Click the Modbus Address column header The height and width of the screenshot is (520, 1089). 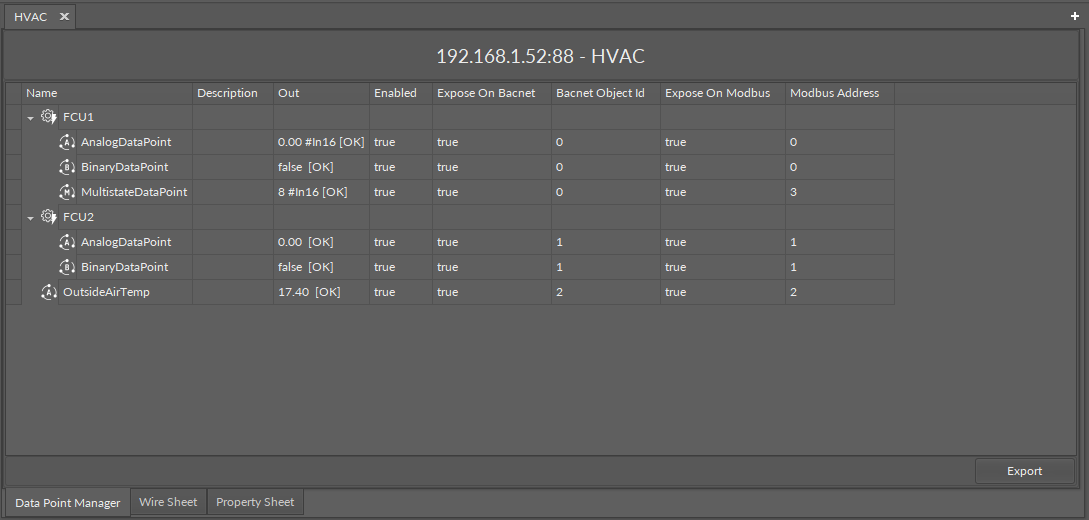(x=834, y=93)
